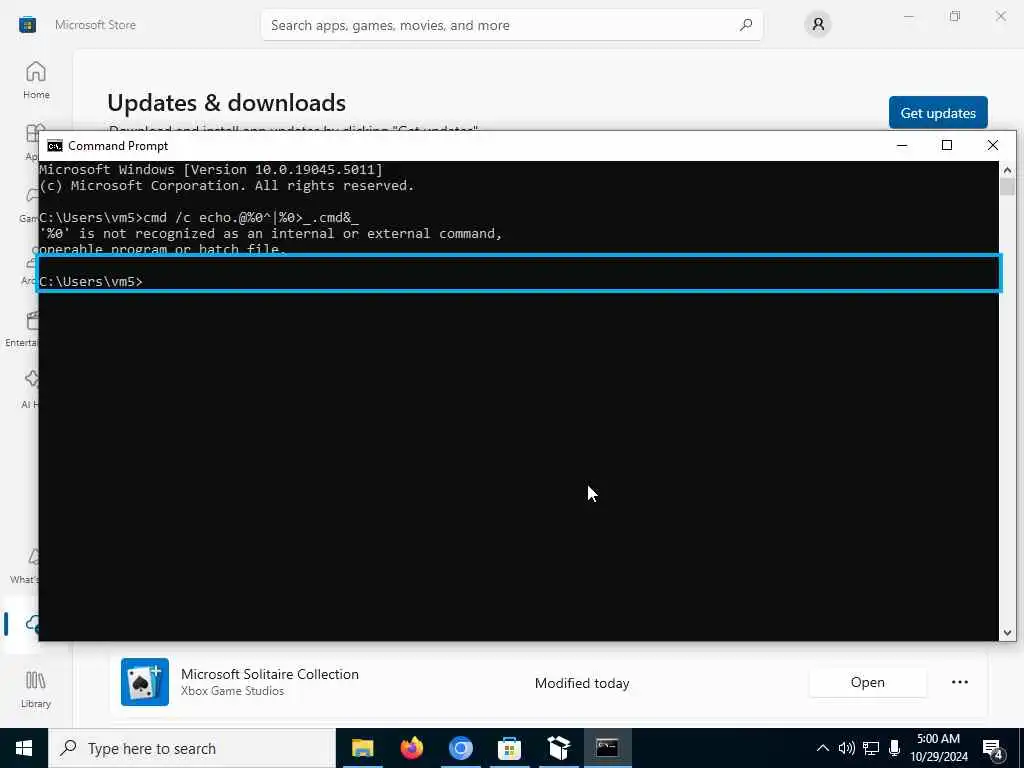
Task: Click the search magnifier icon in Store
Action: (746, 25)
